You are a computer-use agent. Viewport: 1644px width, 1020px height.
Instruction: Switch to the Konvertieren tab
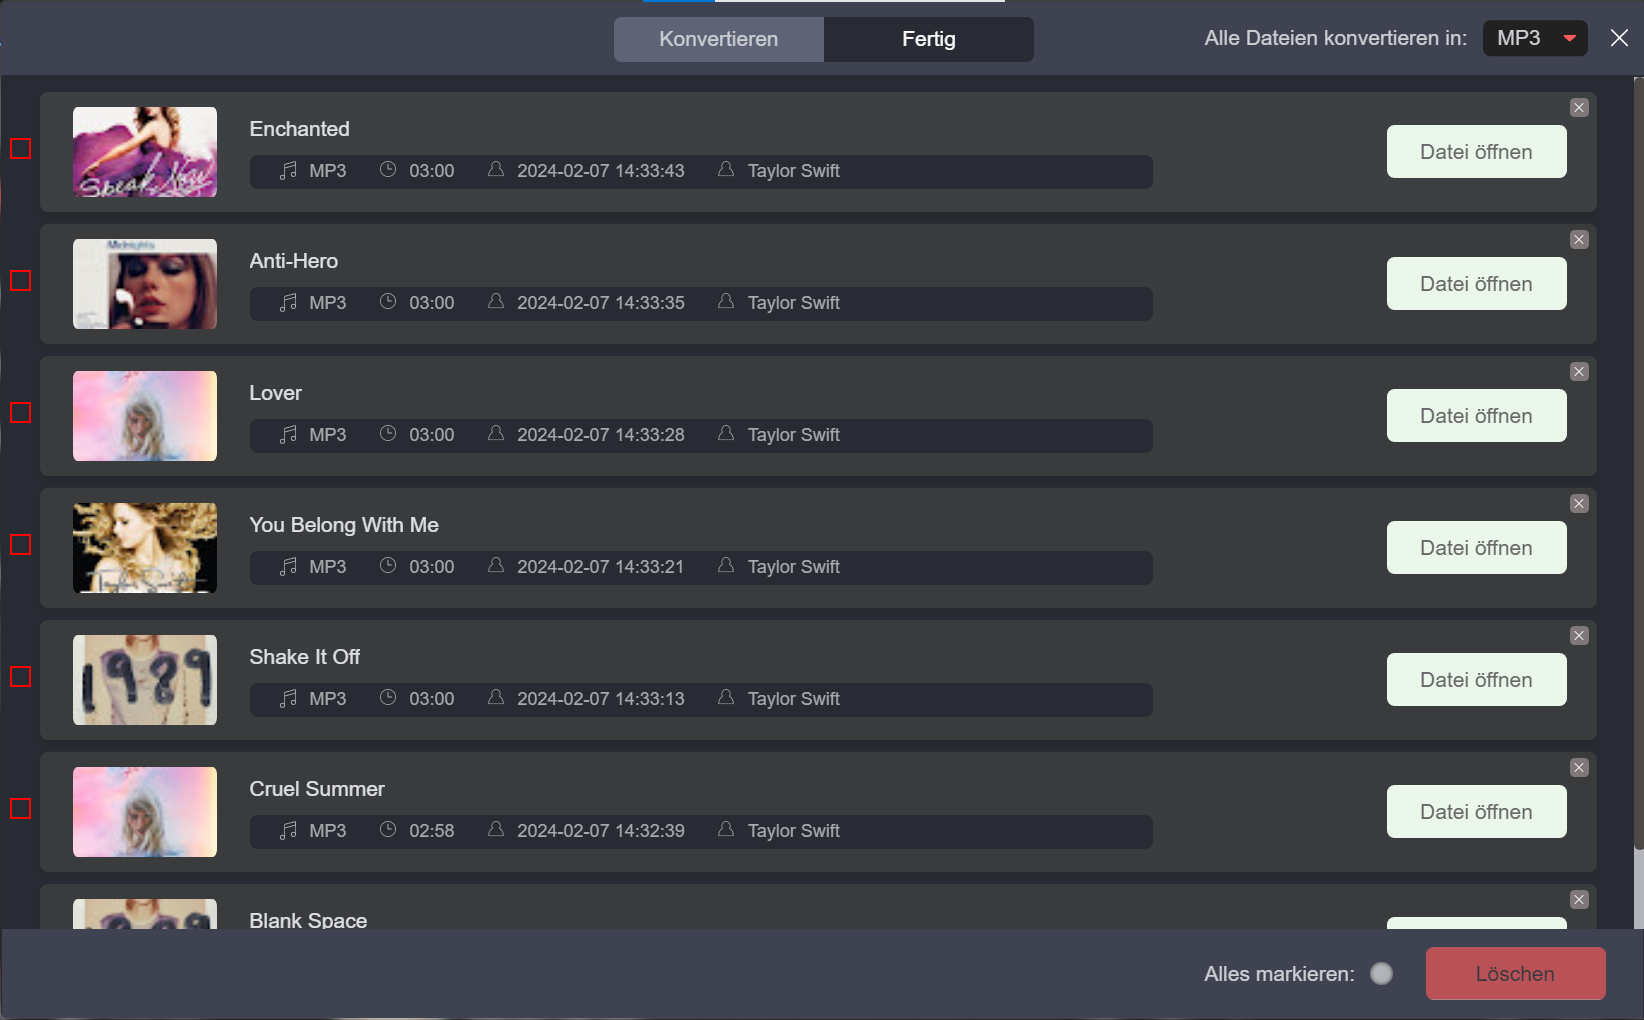(x=718, y=39)
